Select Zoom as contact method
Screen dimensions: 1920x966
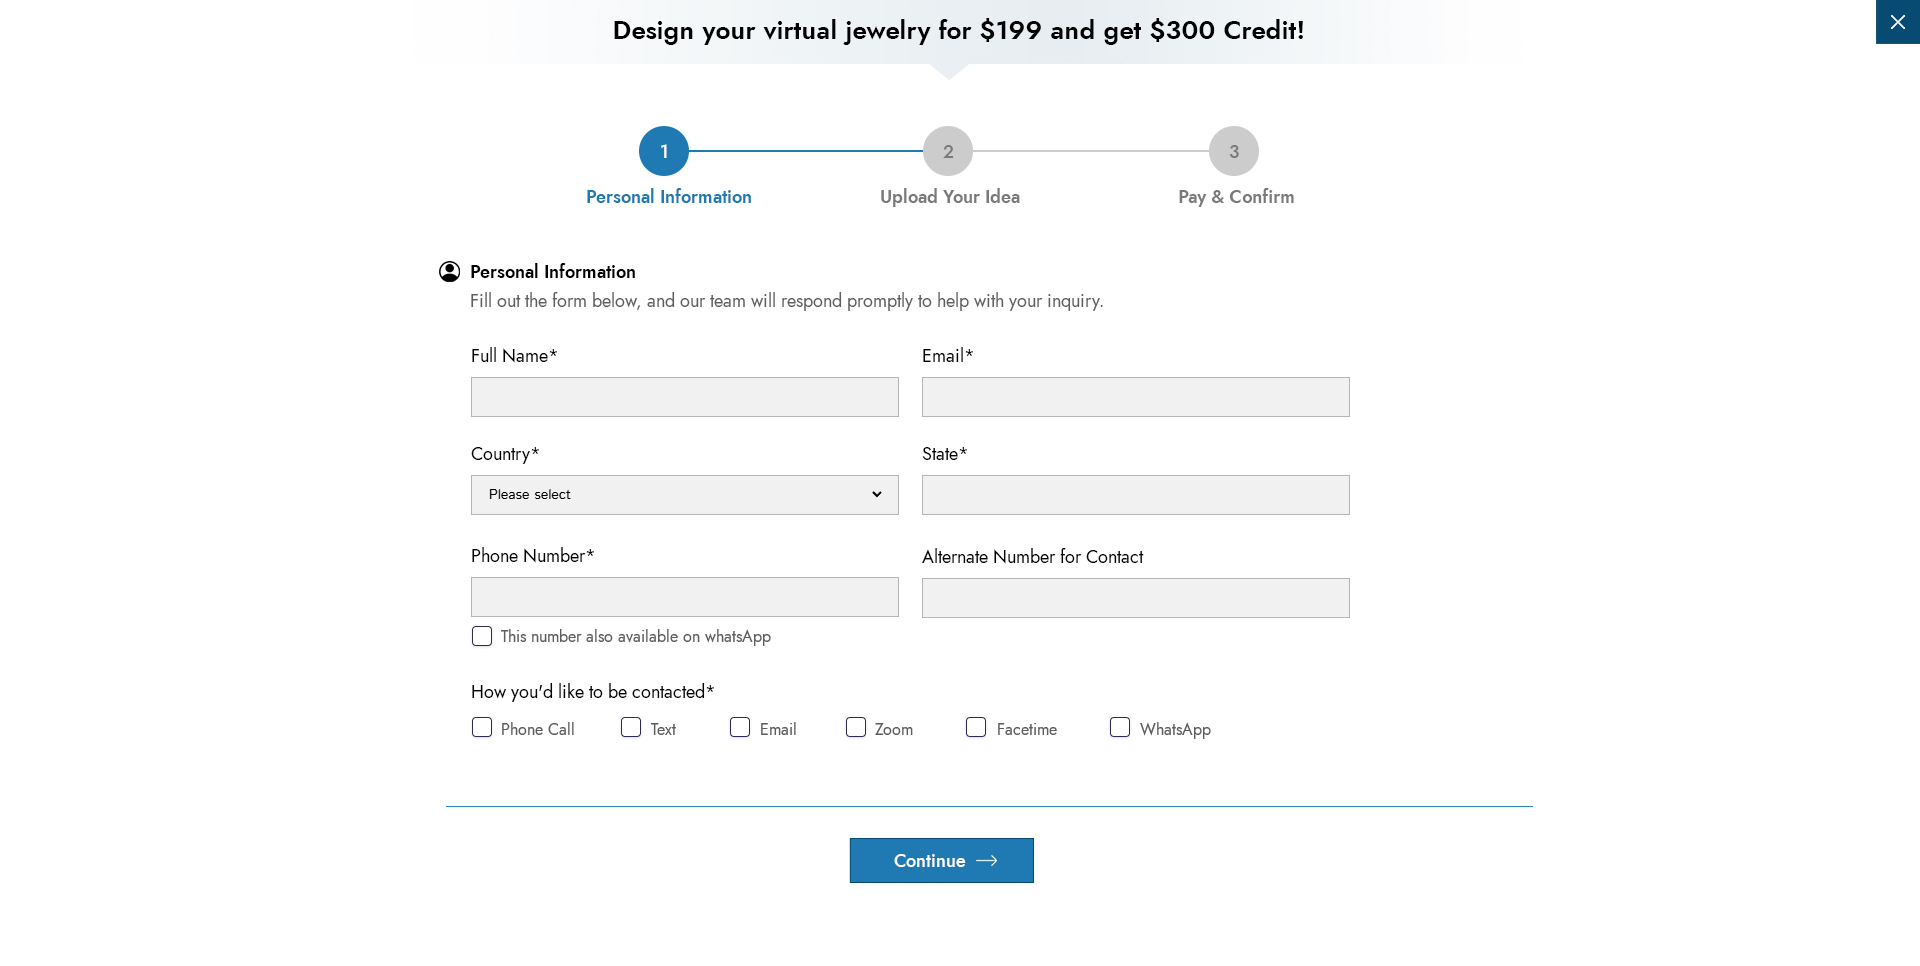point(856,728)
